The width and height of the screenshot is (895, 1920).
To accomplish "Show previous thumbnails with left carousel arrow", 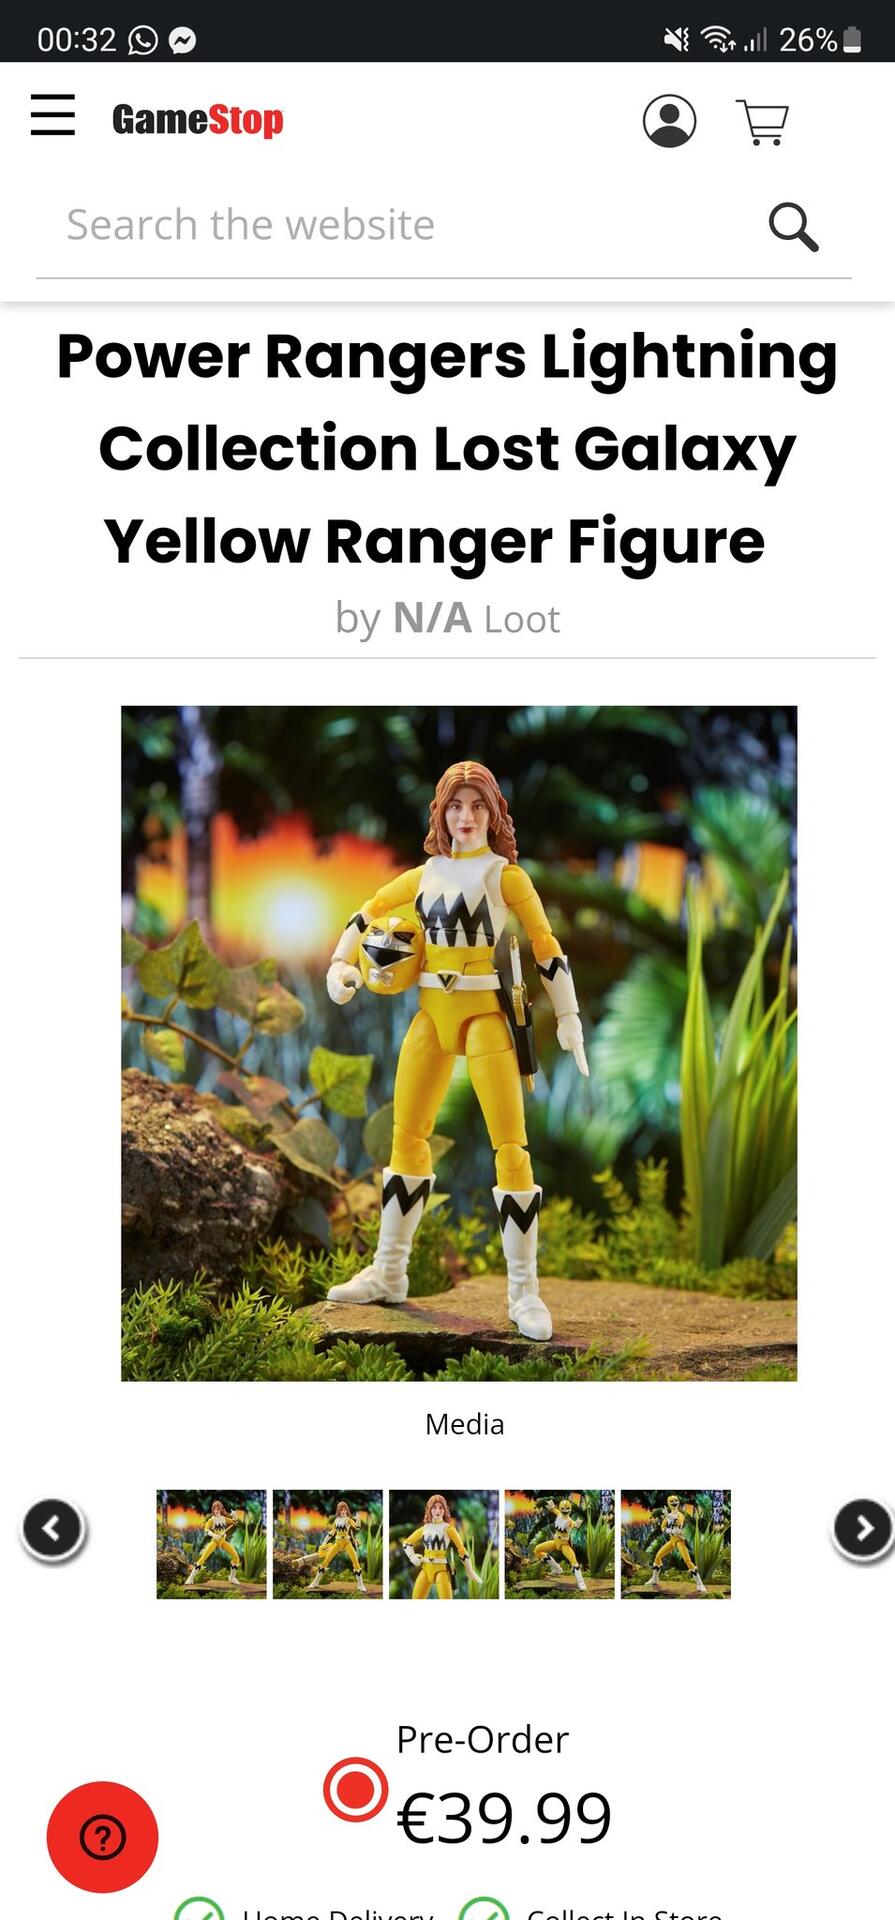I will click(x=53, y=1529).
